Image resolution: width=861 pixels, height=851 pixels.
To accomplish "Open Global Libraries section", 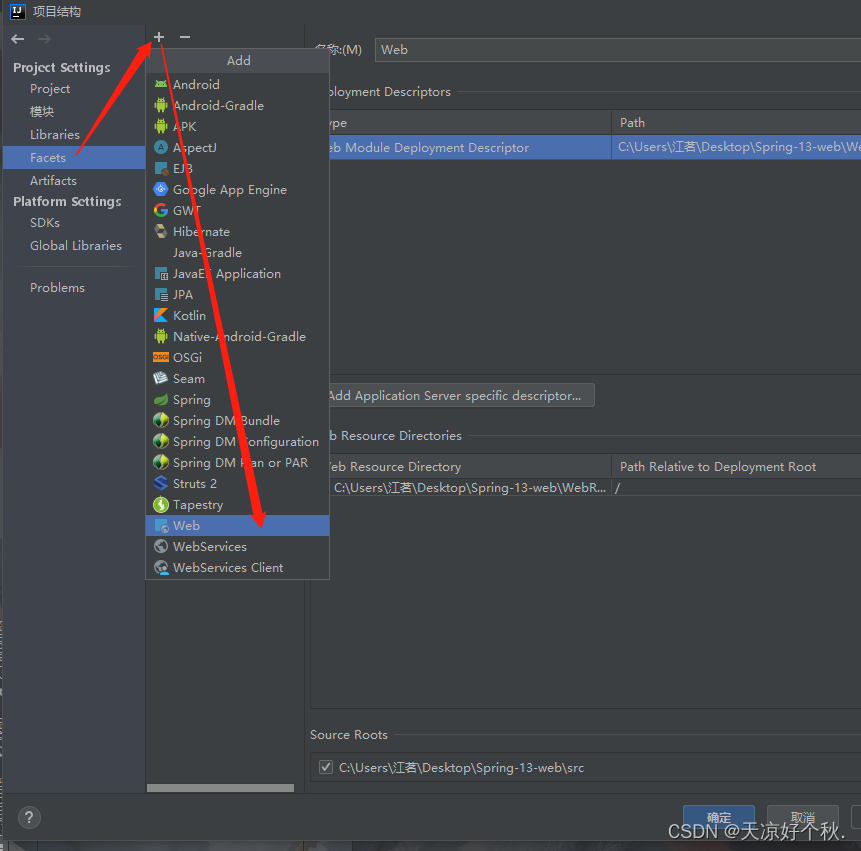I will [76, 245].
